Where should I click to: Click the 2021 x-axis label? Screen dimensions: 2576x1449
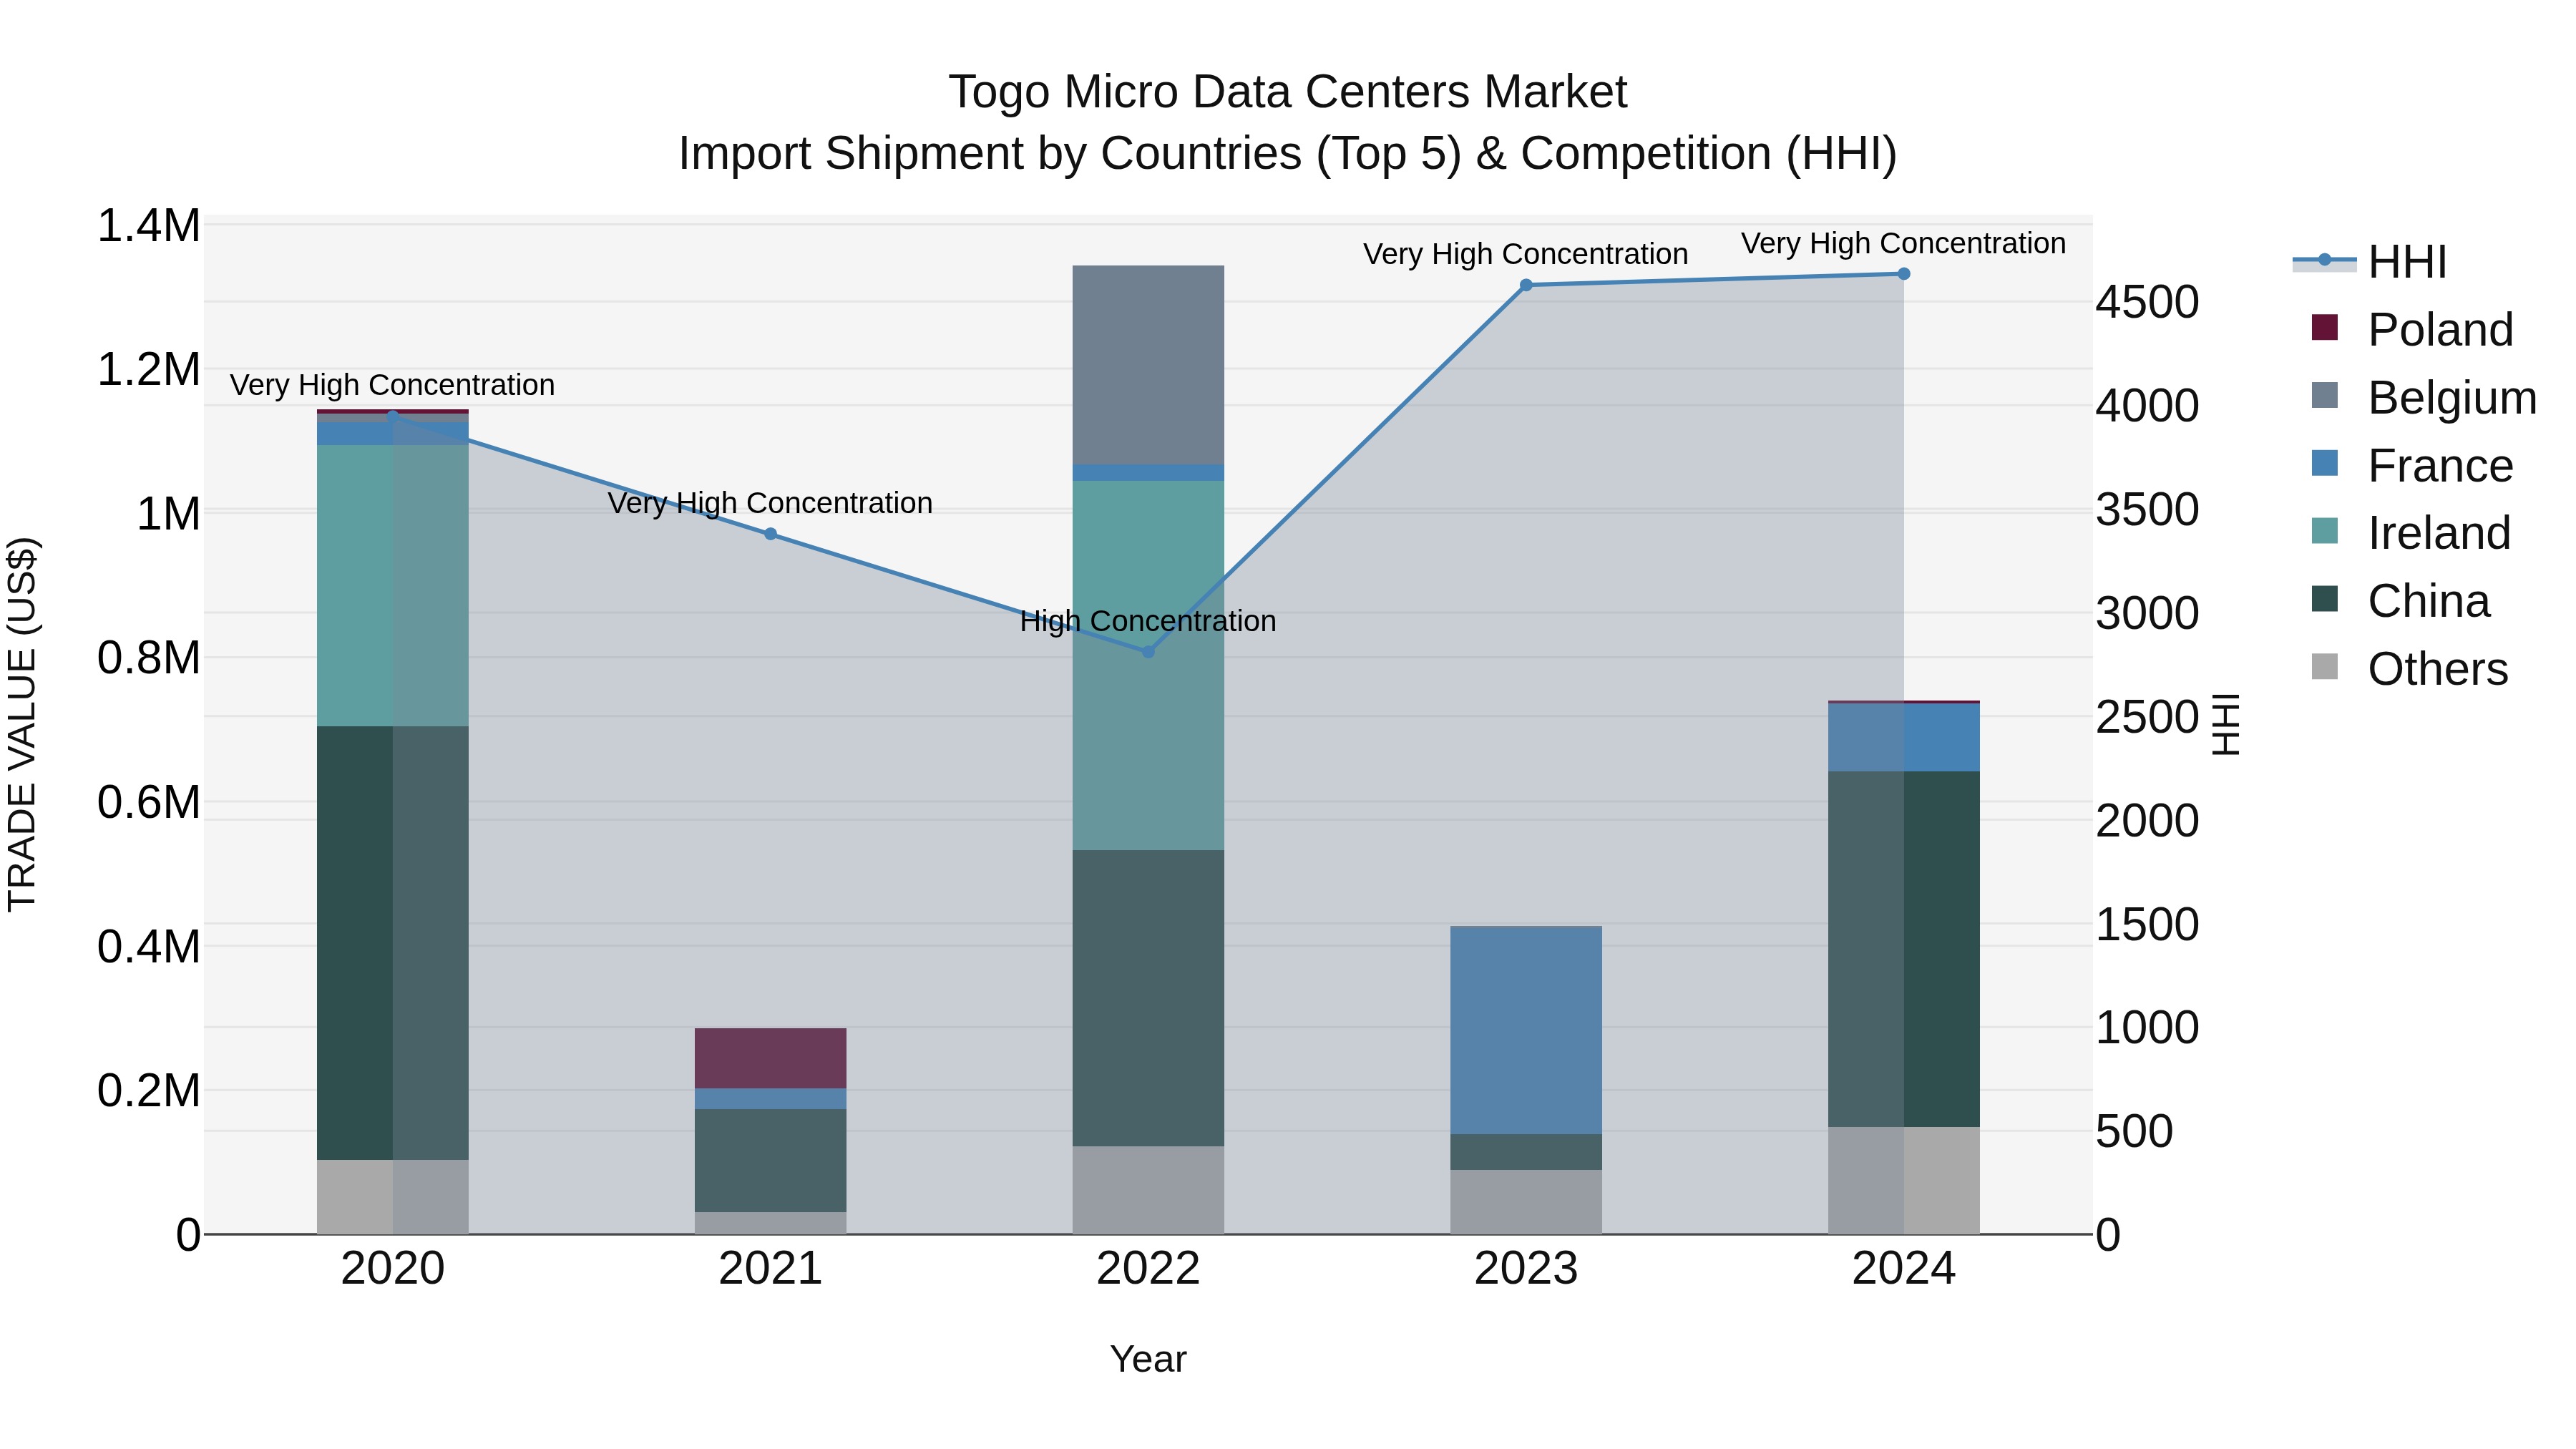pos(770,1269)
